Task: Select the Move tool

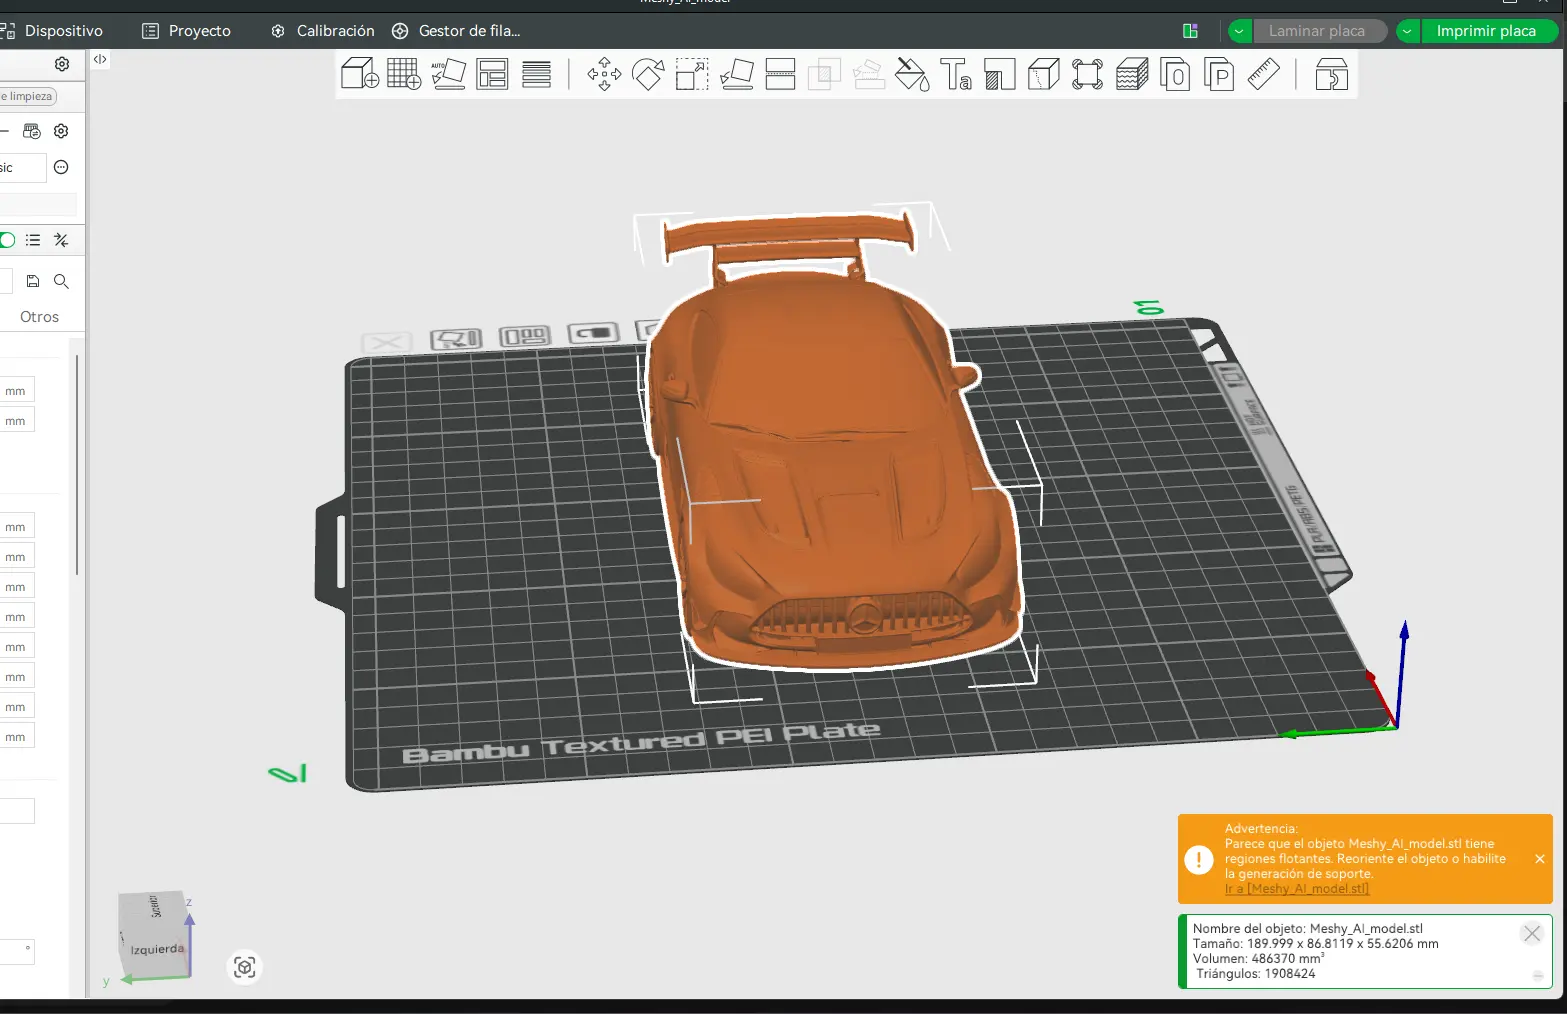Action: click(604, 74)
